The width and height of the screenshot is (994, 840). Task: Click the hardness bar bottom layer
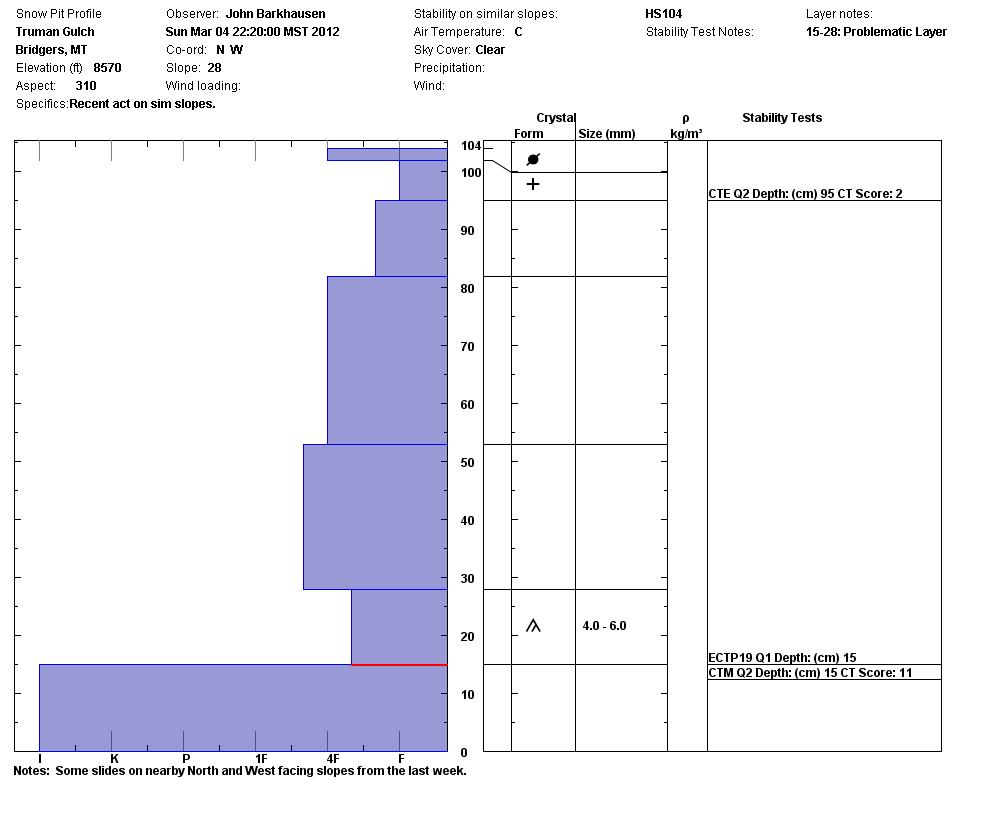[243, 708]
